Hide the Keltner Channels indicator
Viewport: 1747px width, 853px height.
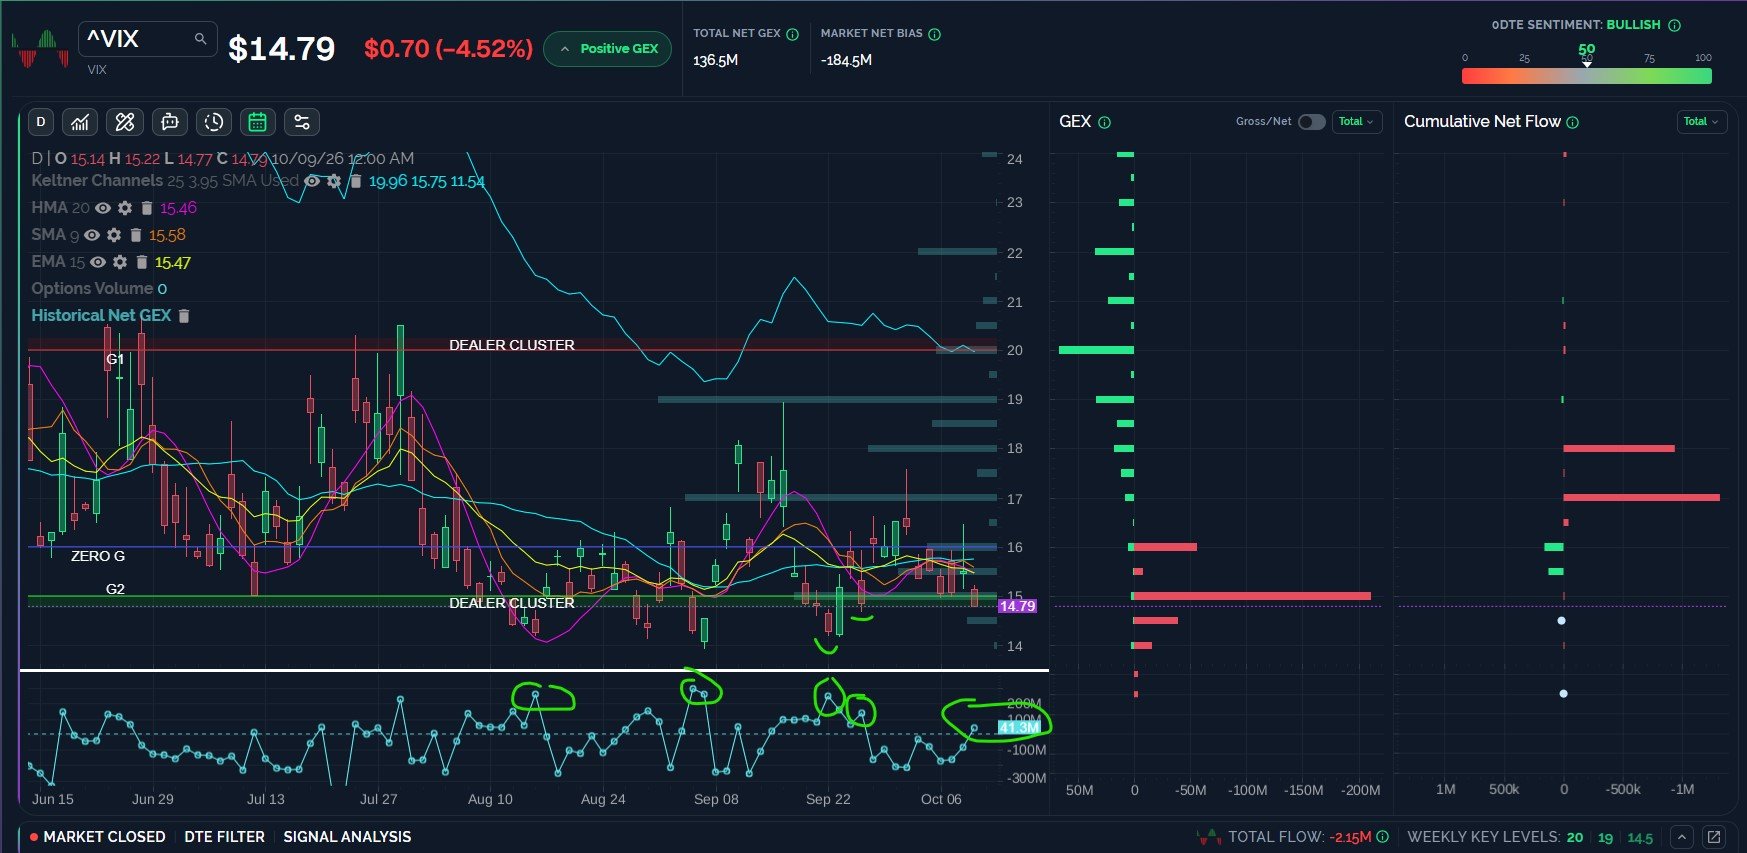tap(312, 181)
